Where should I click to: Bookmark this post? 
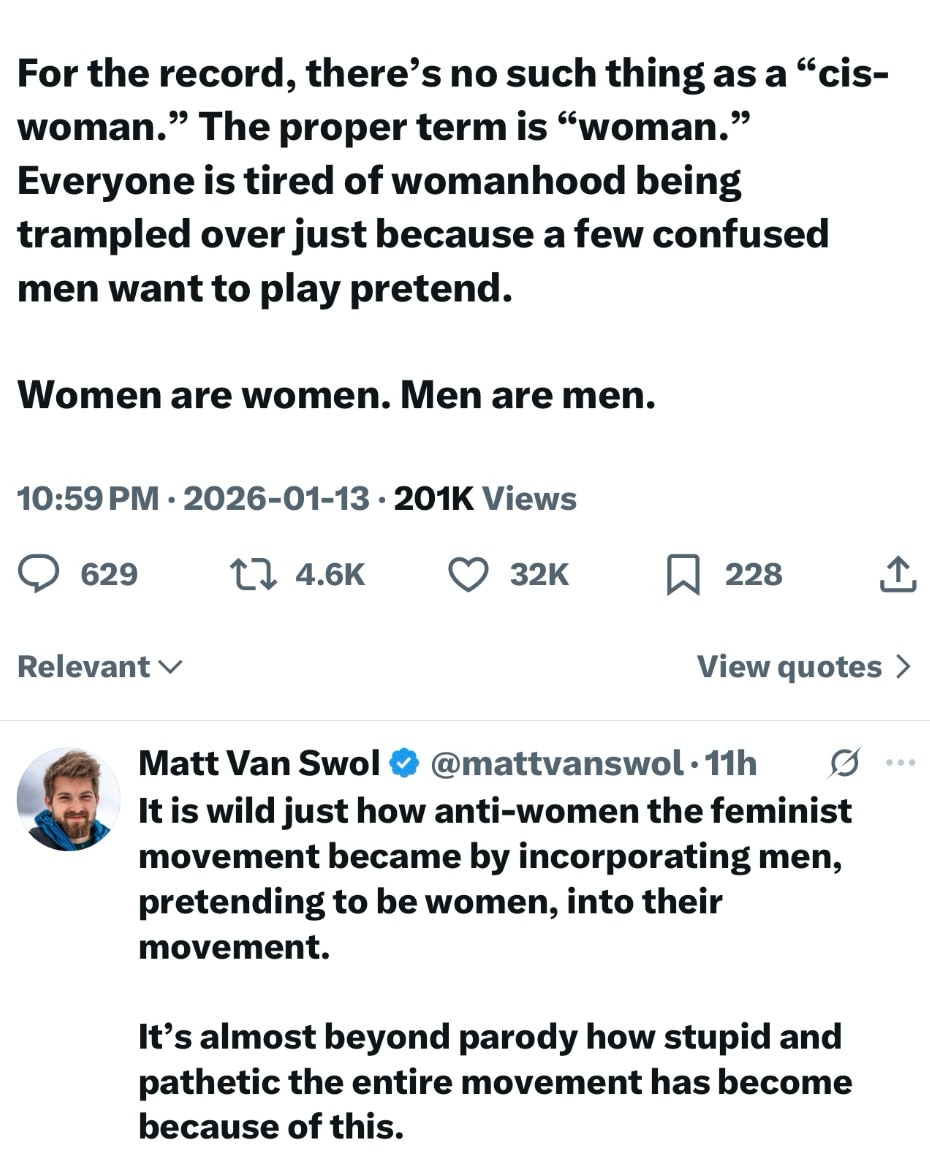[682, 575]
